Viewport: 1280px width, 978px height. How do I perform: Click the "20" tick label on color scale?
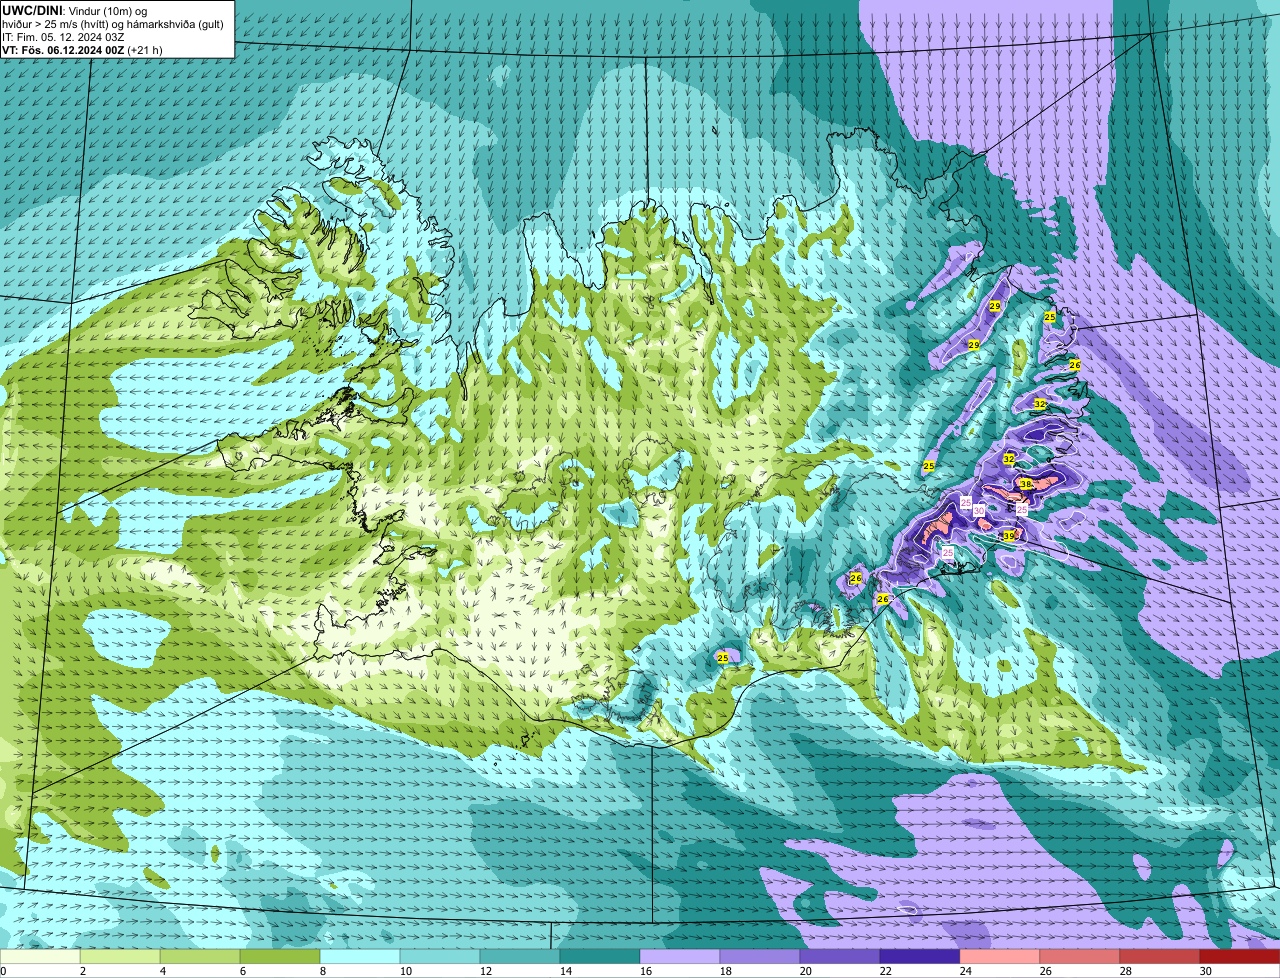[806, 971]
